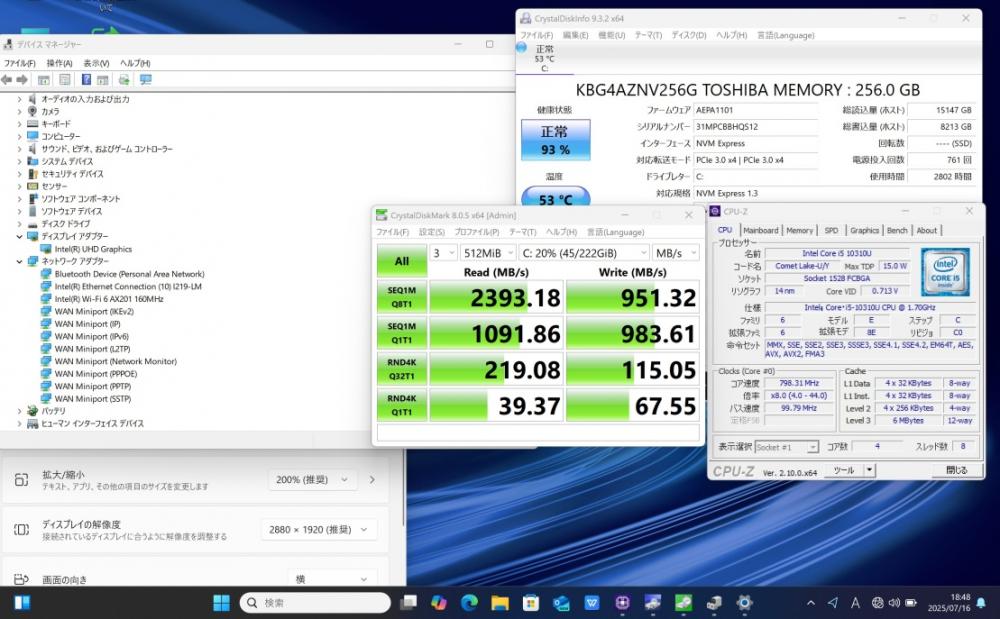
Task: Open Microsoft Store from taskbar
Action: click(x=531, y=602)
